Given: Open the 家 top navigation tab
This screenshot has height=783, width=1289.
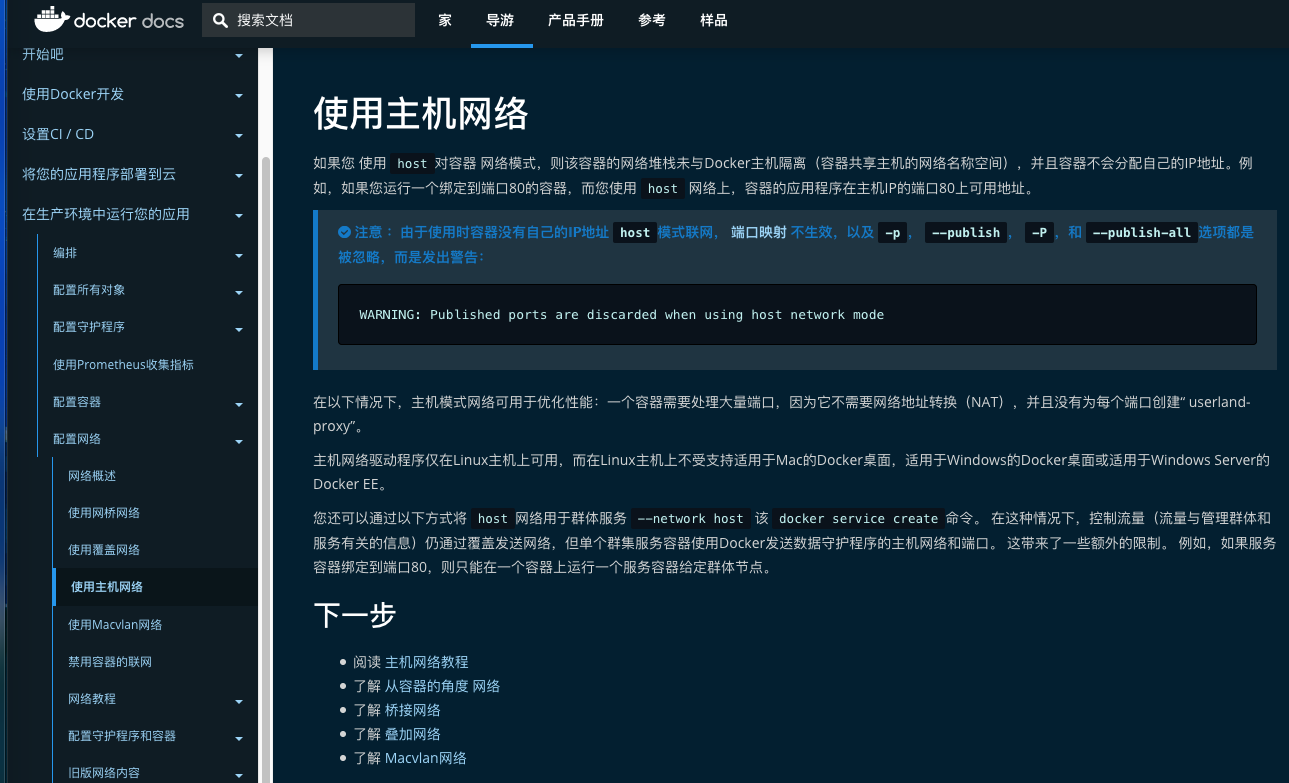Looking at the screenshot, I should 445,20.
